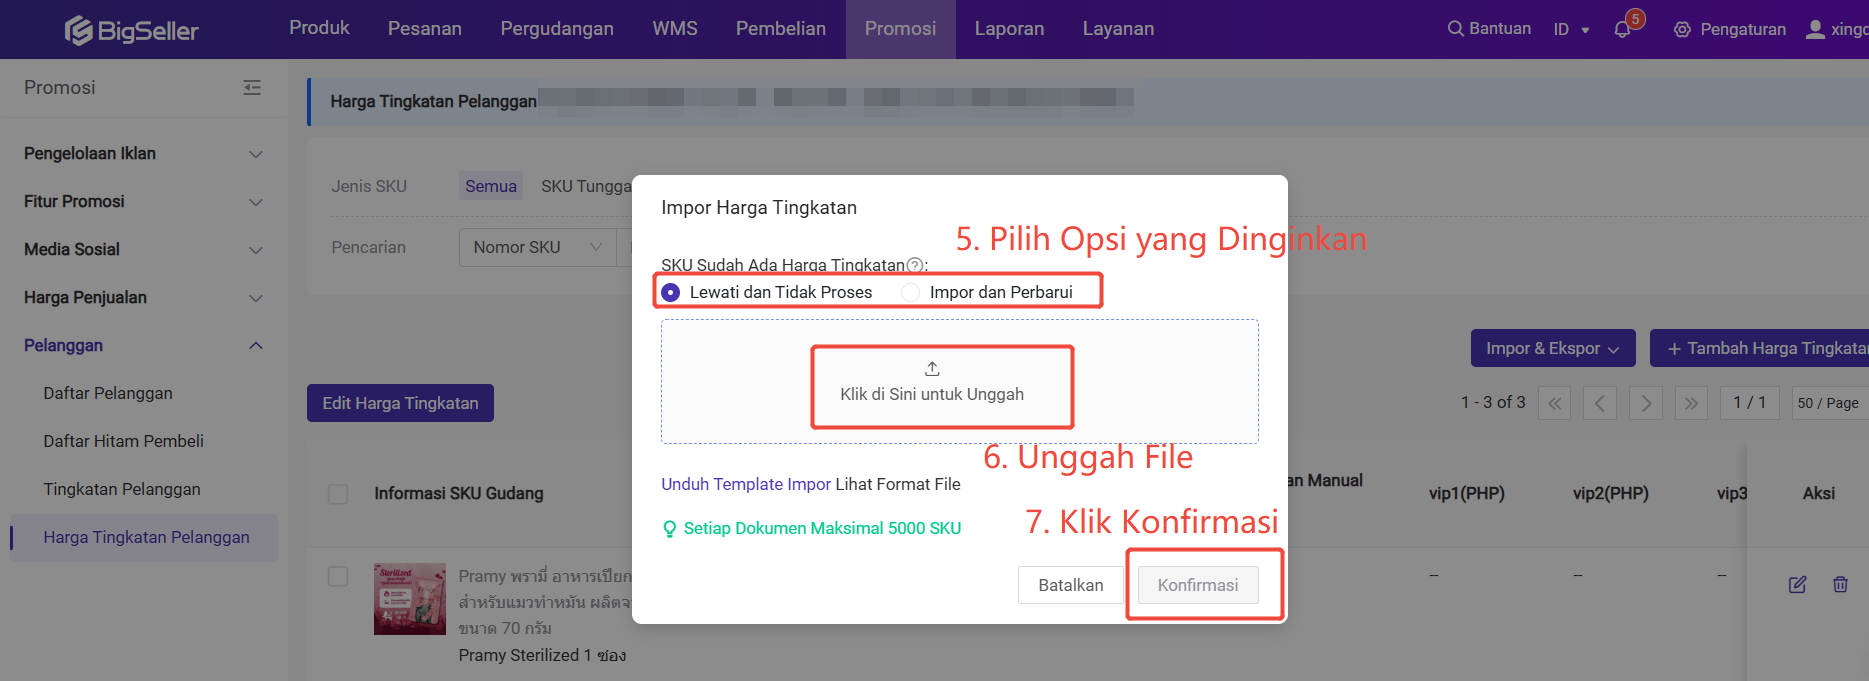Image resolution: width=1869 pixels, height=681 pixels.
Task: Tick the select-all checkbox in table header
Action: tap(338, 494)
